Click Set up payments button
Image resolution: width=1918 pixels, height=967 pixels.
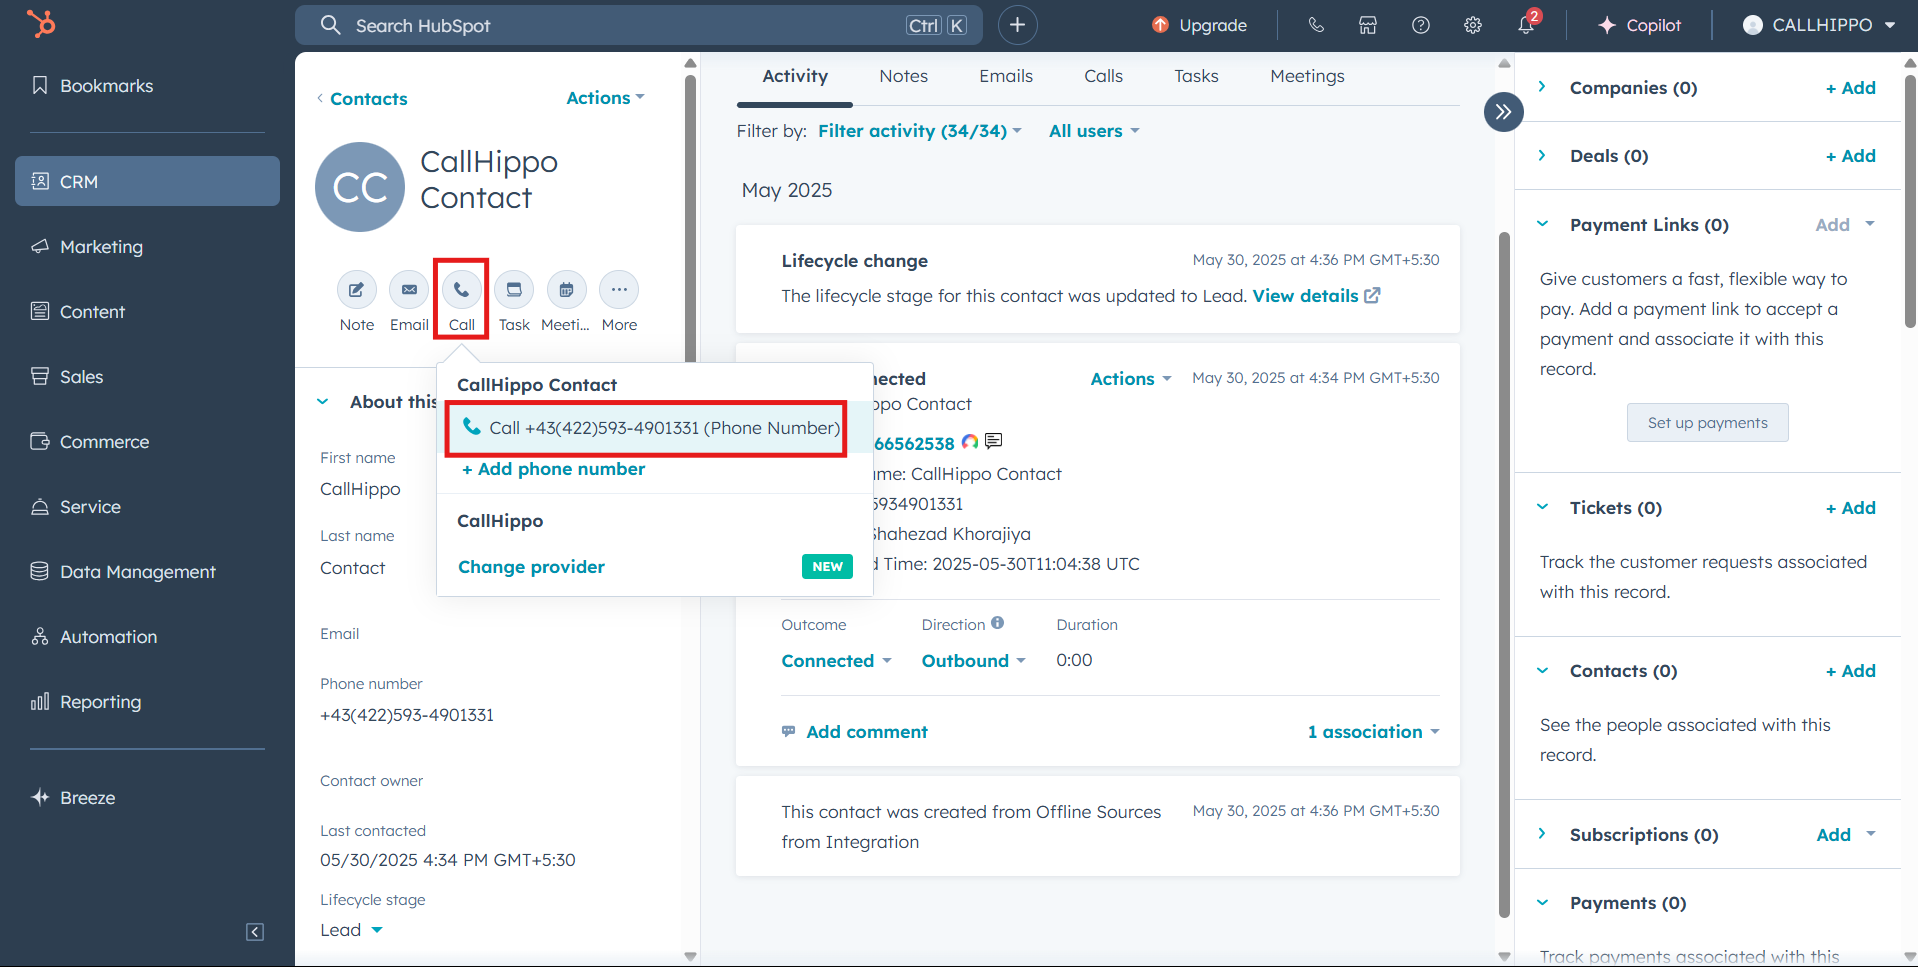1707,423
